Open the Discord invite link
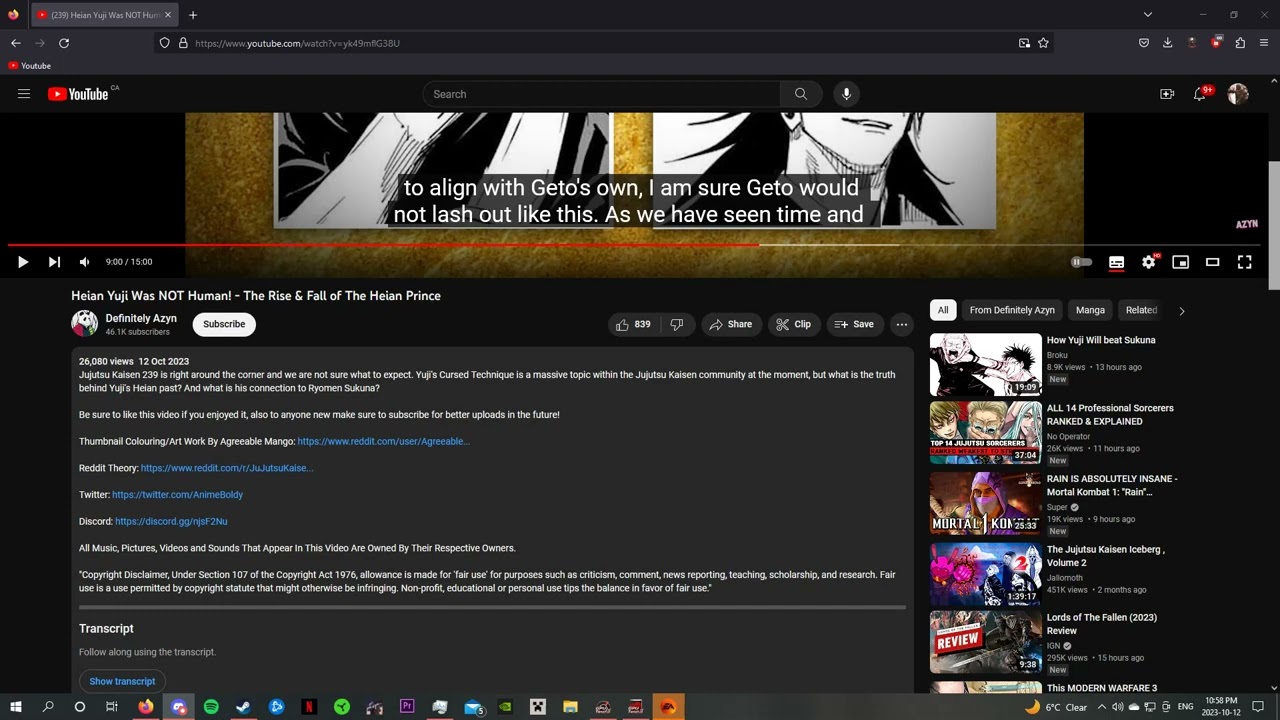Image resolution: width=1280 pixels, height=720 pixels. 171,522
